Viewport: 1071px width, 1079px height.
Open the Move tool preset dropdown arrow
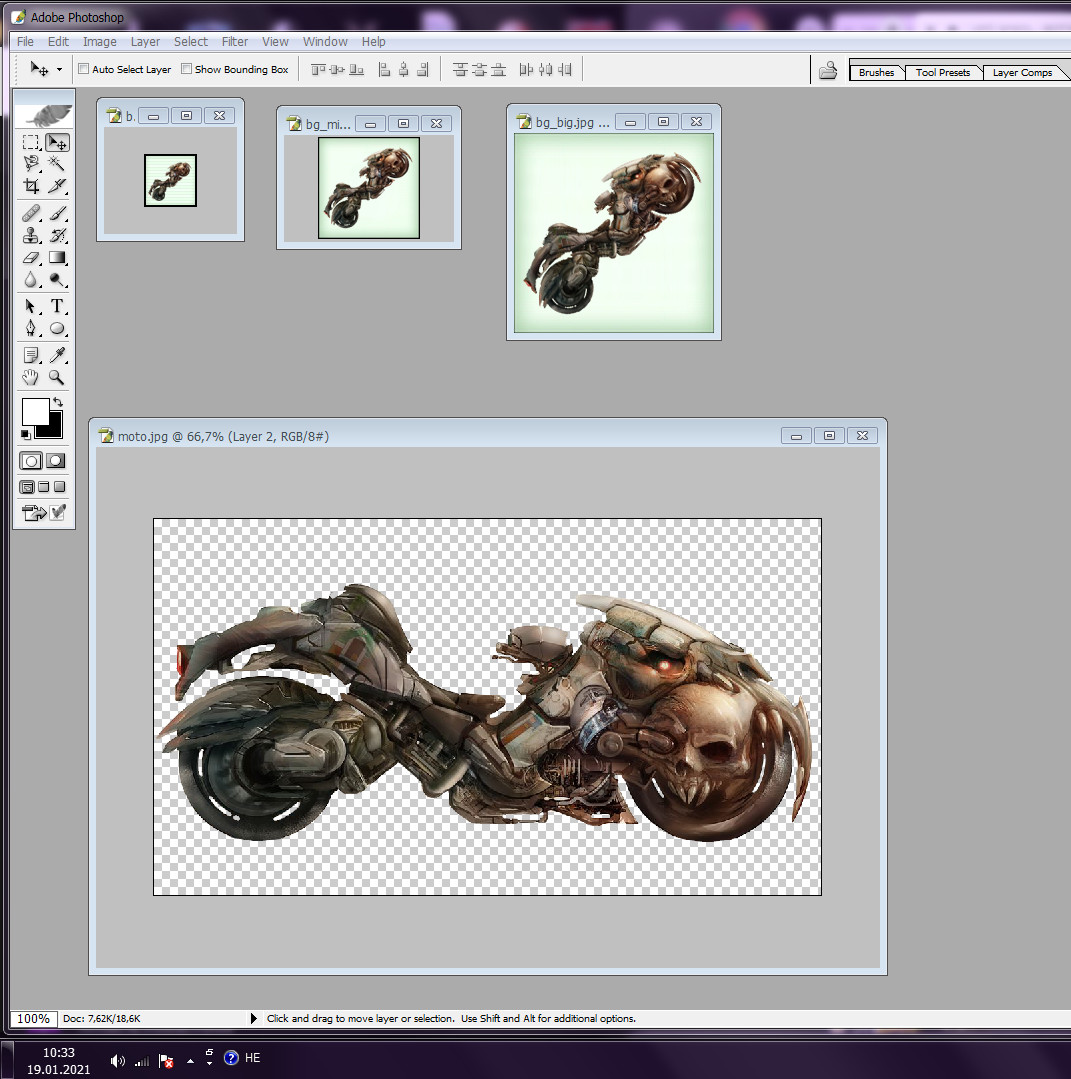(x=59, y=70)
